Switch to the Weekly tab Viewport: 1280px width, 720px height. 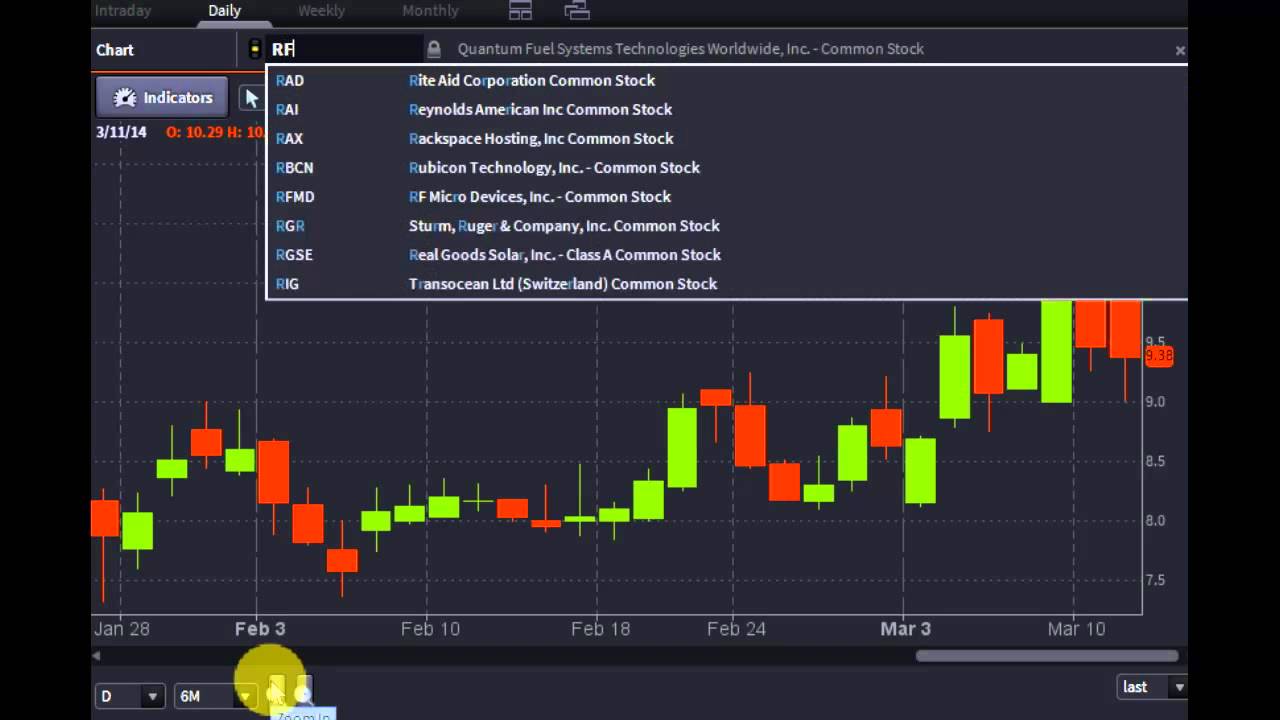pyautogui.click(x=321, y=11)
